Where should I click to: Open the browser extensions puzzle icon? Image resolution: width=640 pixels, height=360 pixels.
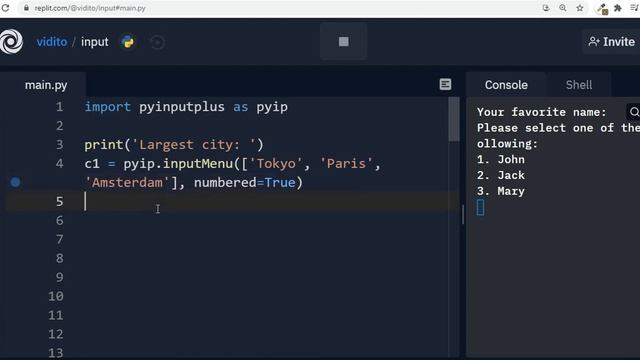click(x=618, y=8)
